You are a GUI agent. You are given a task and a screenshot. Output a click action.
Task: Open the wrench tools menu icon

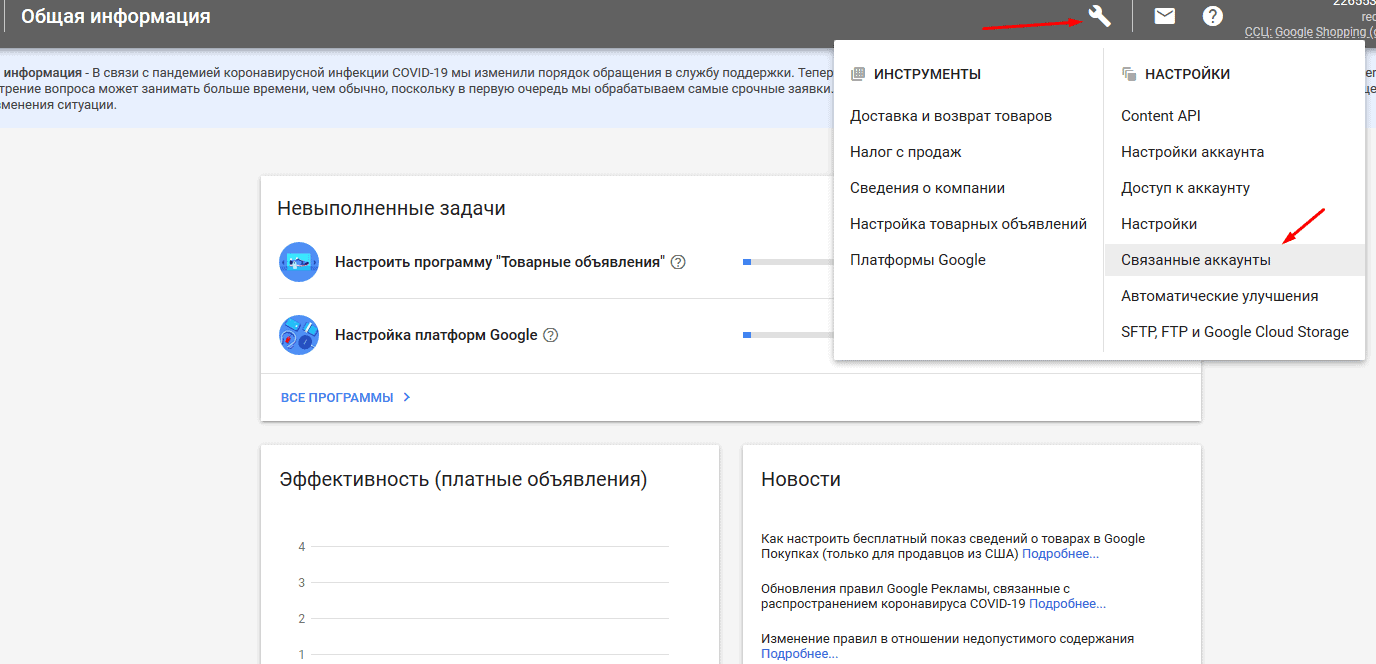click(x=1099, y=16)
